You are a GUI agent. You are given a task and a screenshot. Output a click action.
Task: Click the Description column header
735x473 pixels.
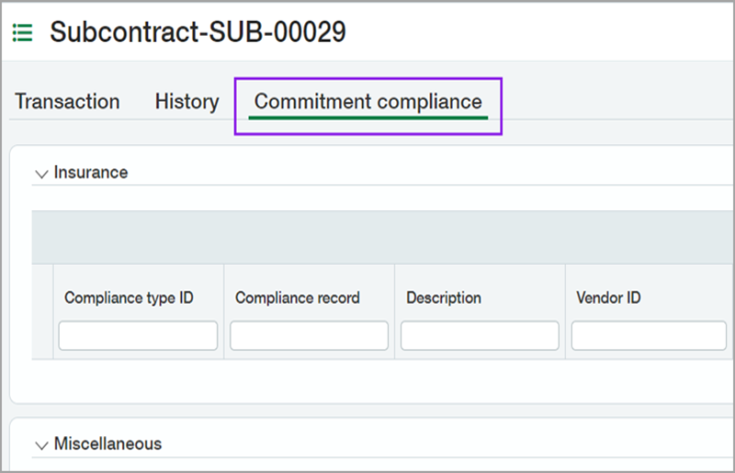coord(443,298)
